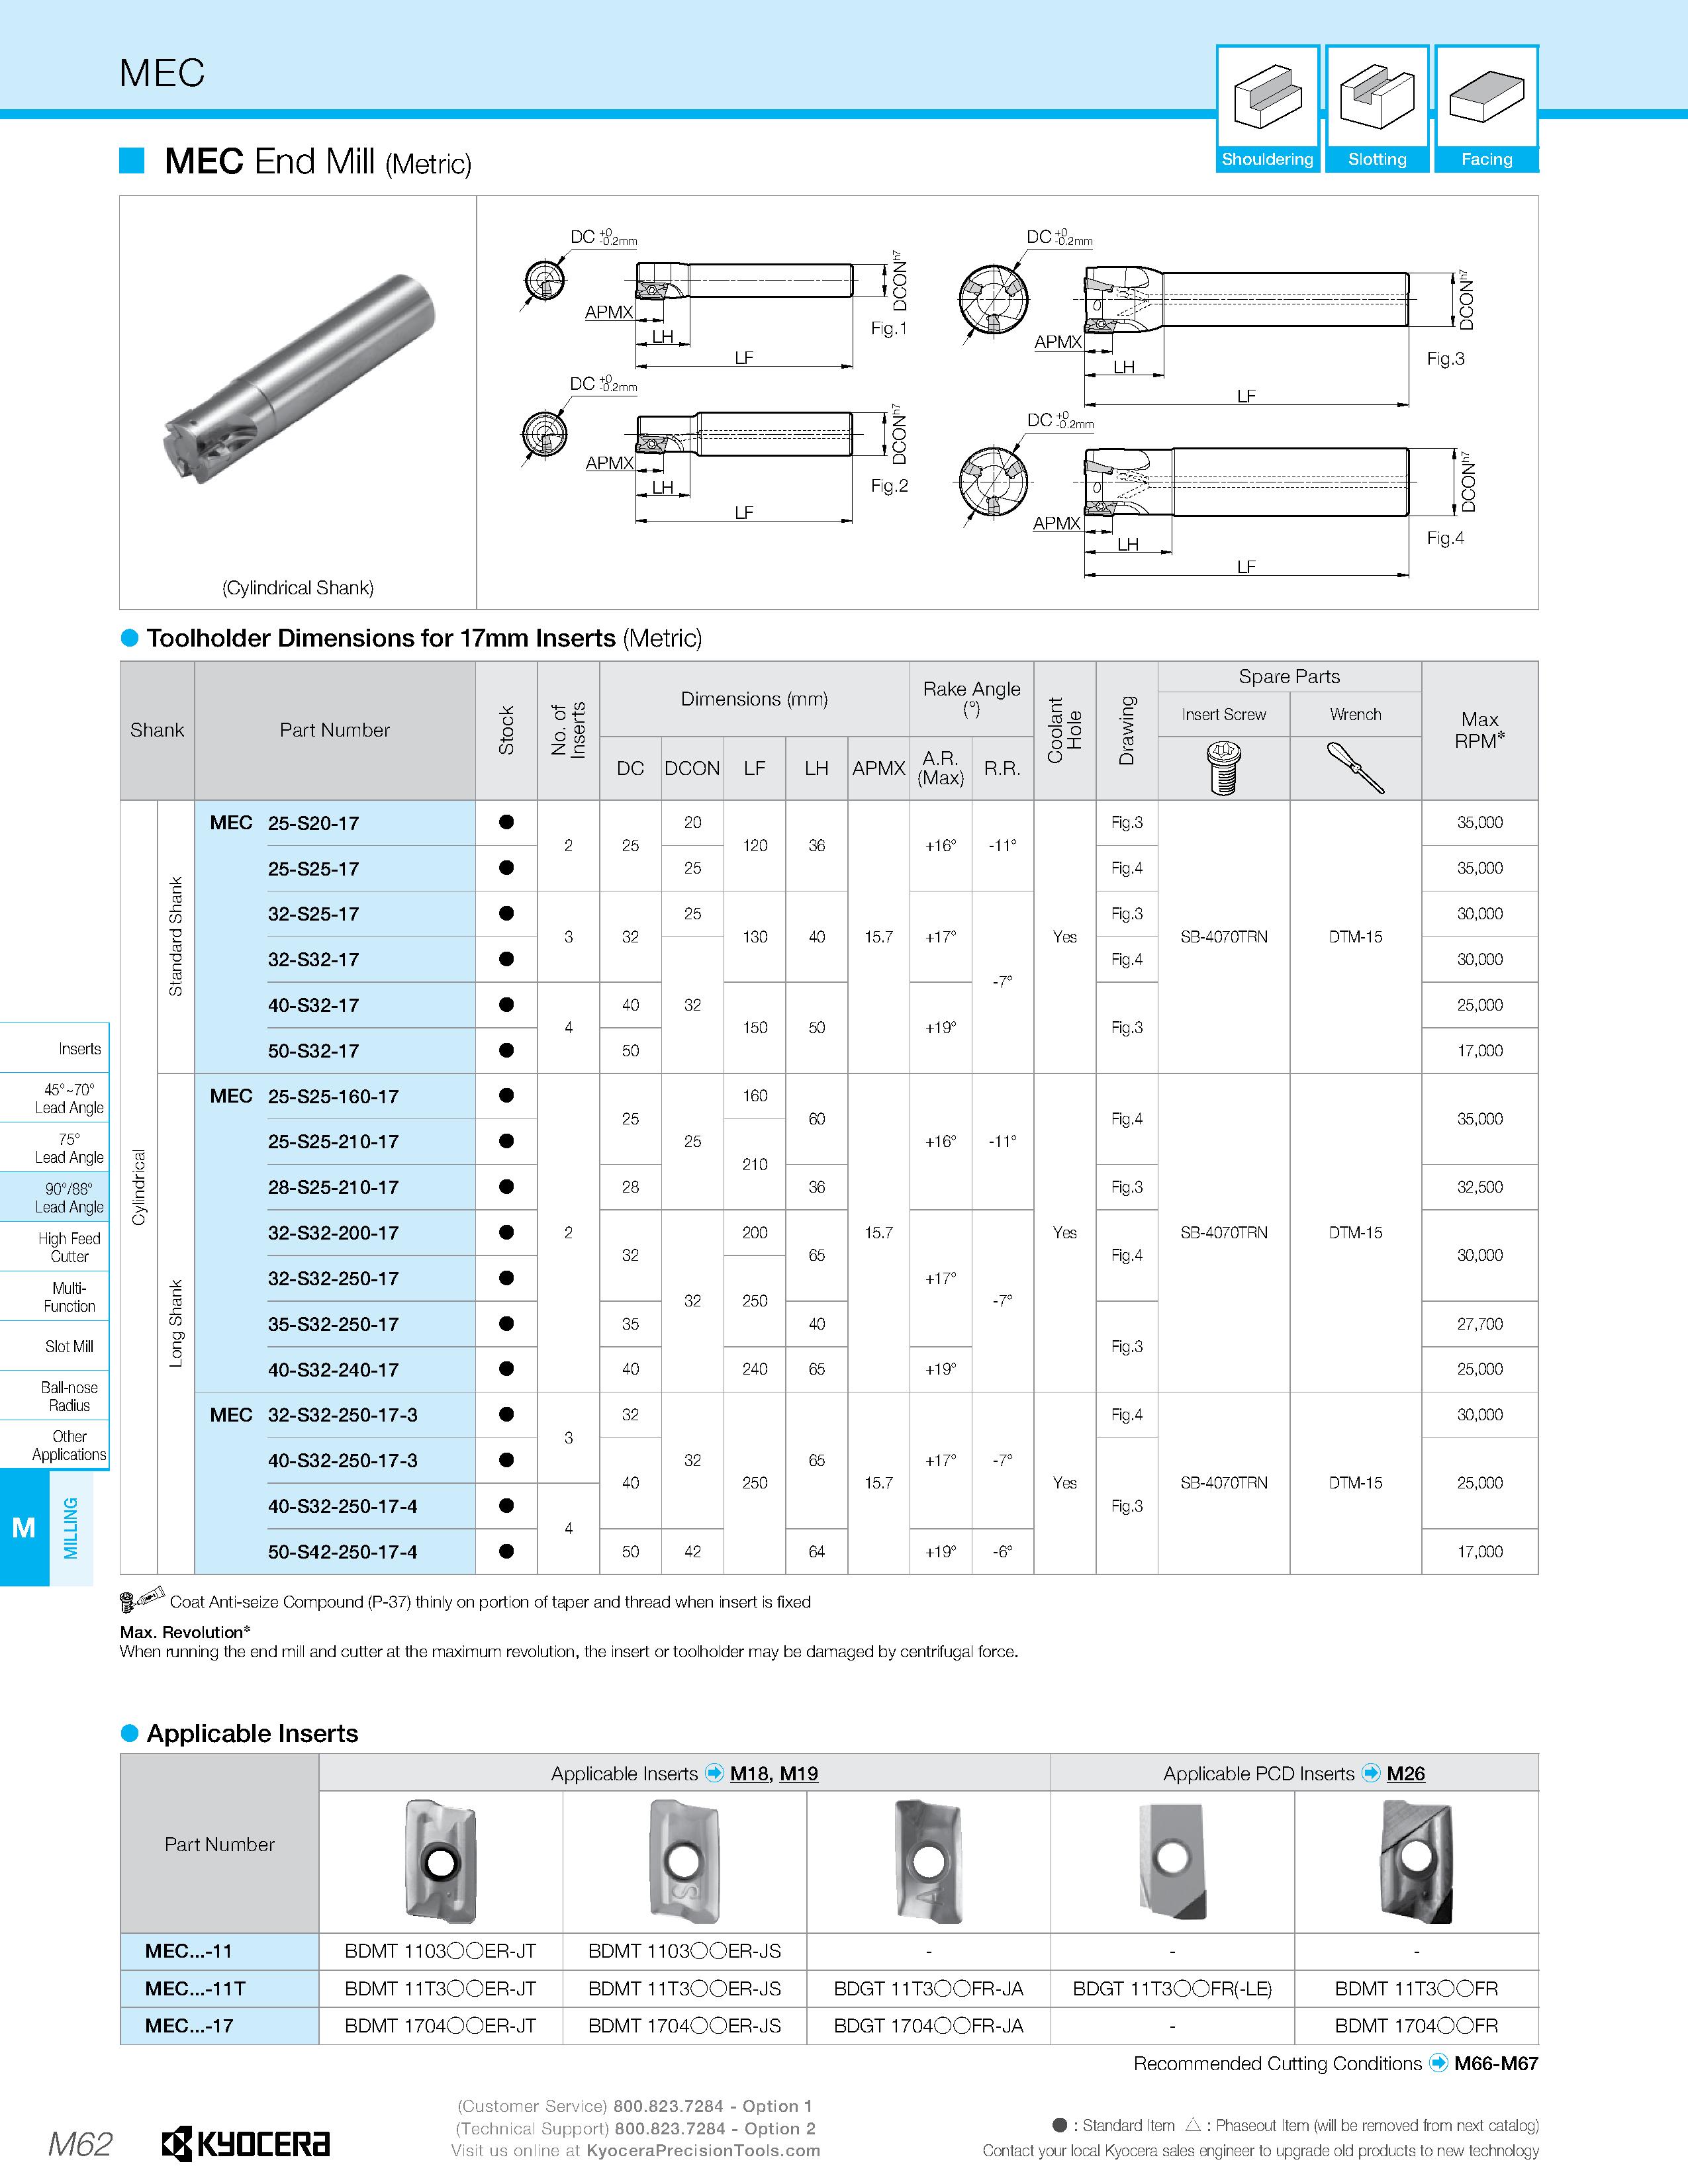The width and height of the screenshot is (1688, 2184).
Task: Click the stock dot for 25-S25-17
Action: (x=506, y=868)
